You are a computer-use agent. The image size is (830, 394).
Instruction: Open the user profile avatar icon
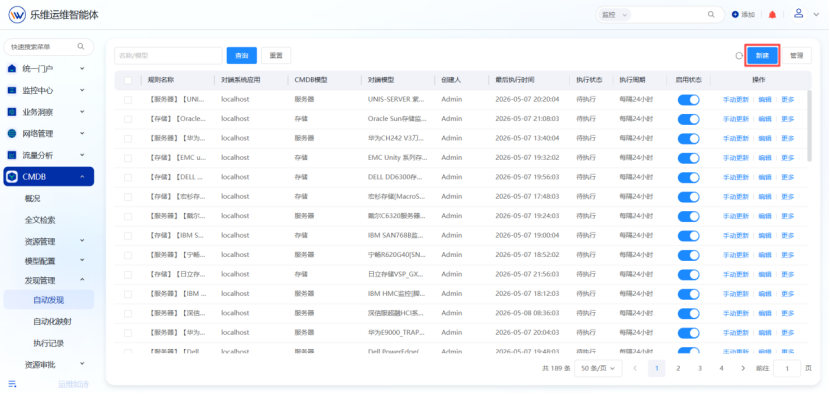point(799,14)
